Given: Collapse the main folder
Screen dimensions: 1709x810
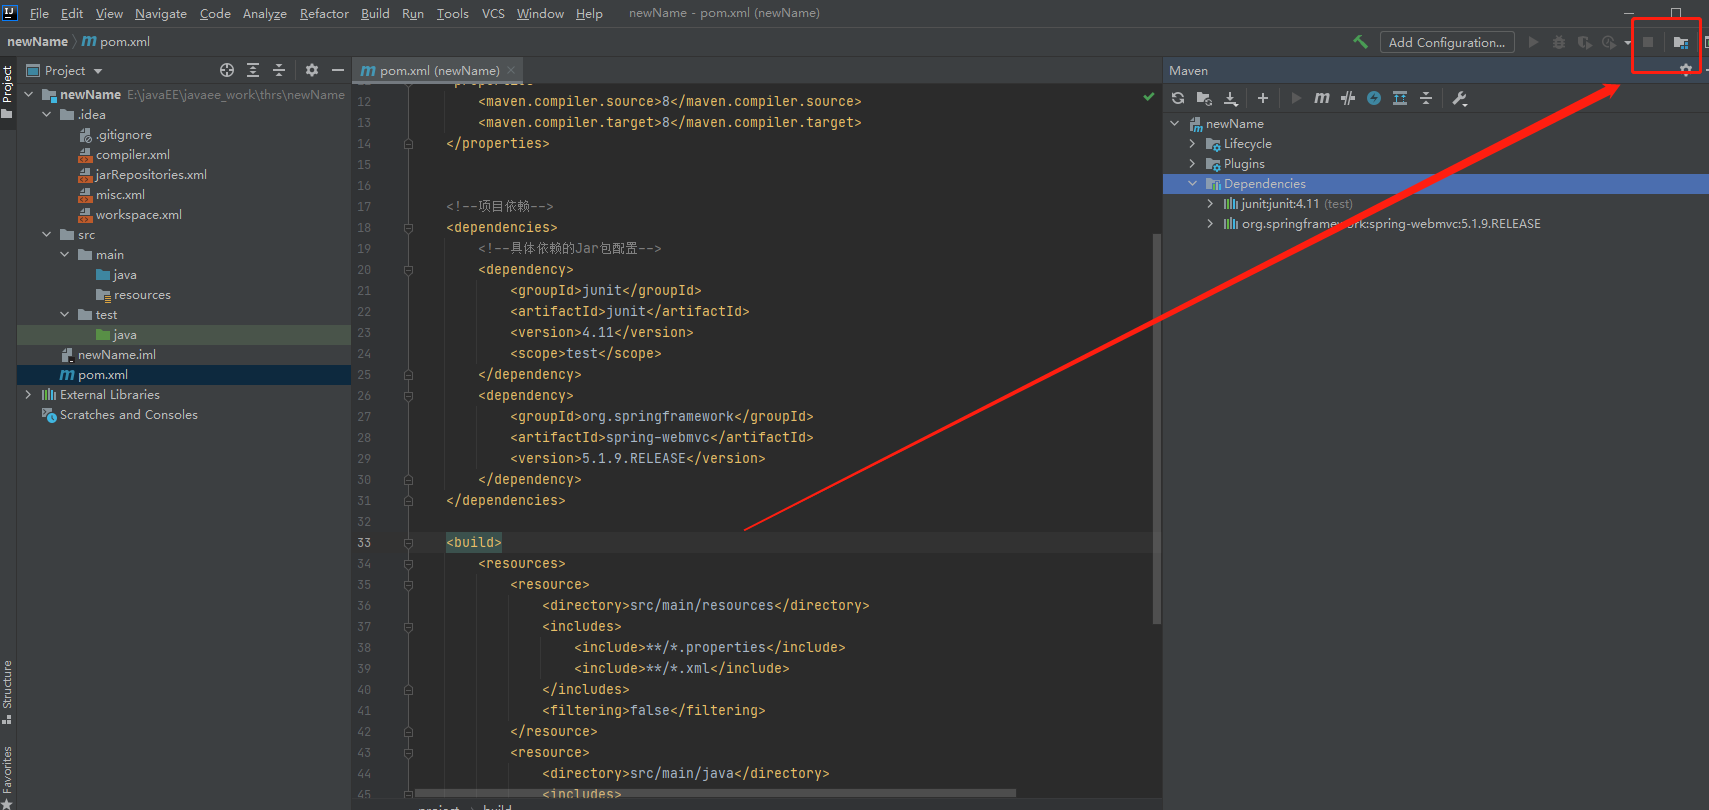Looking at the screenshot, I should (x=65, y=255).
